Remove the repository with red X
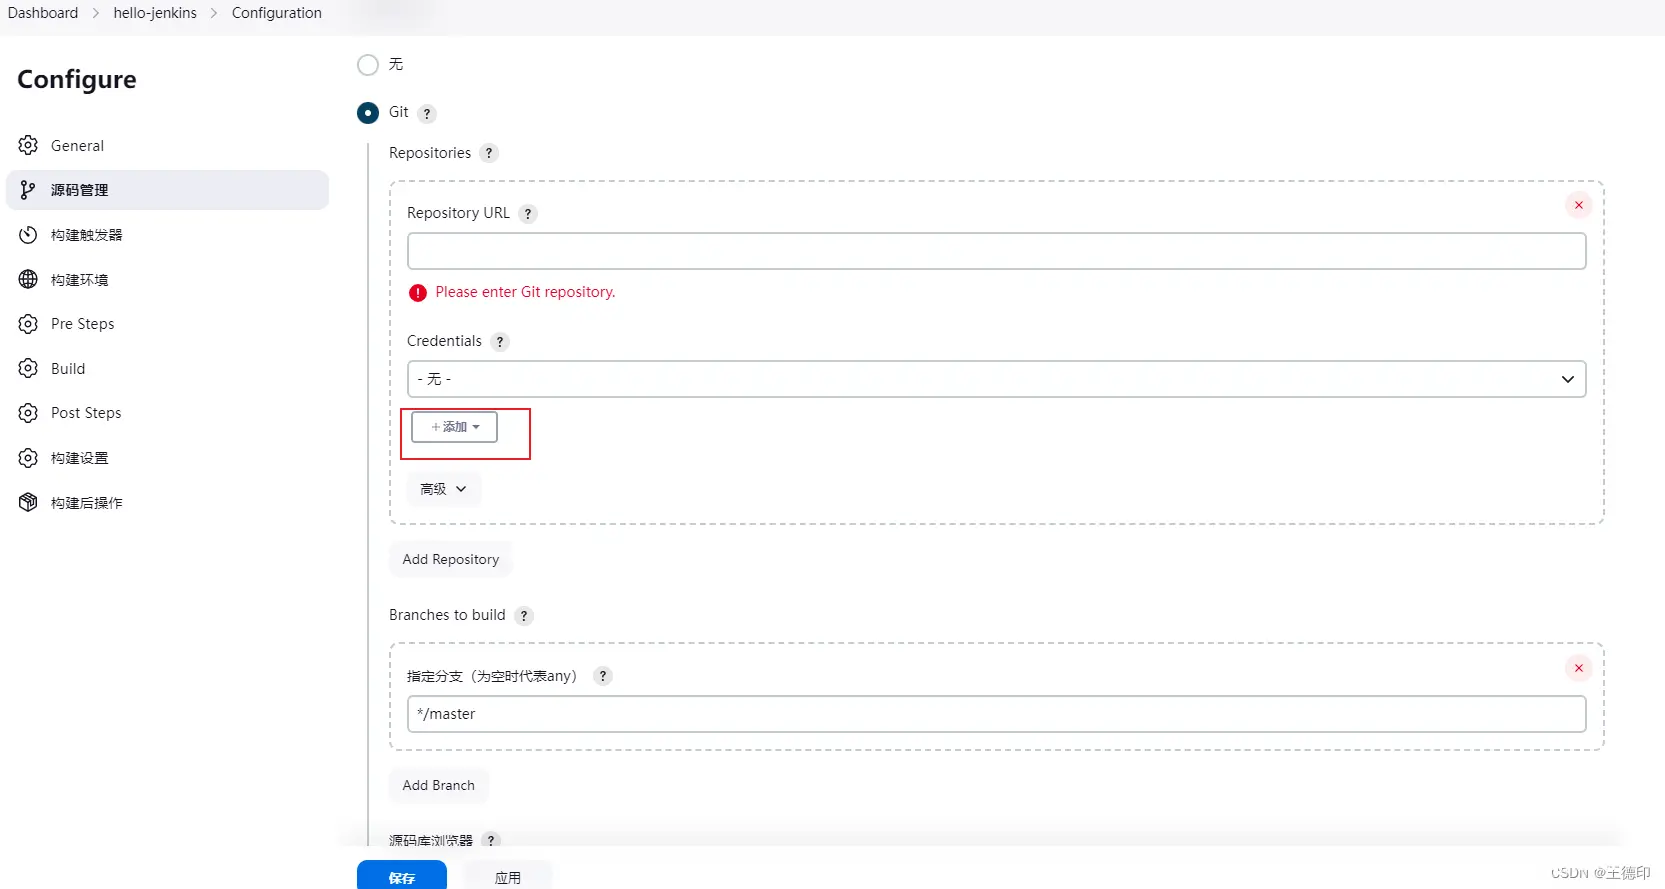 1579,205
